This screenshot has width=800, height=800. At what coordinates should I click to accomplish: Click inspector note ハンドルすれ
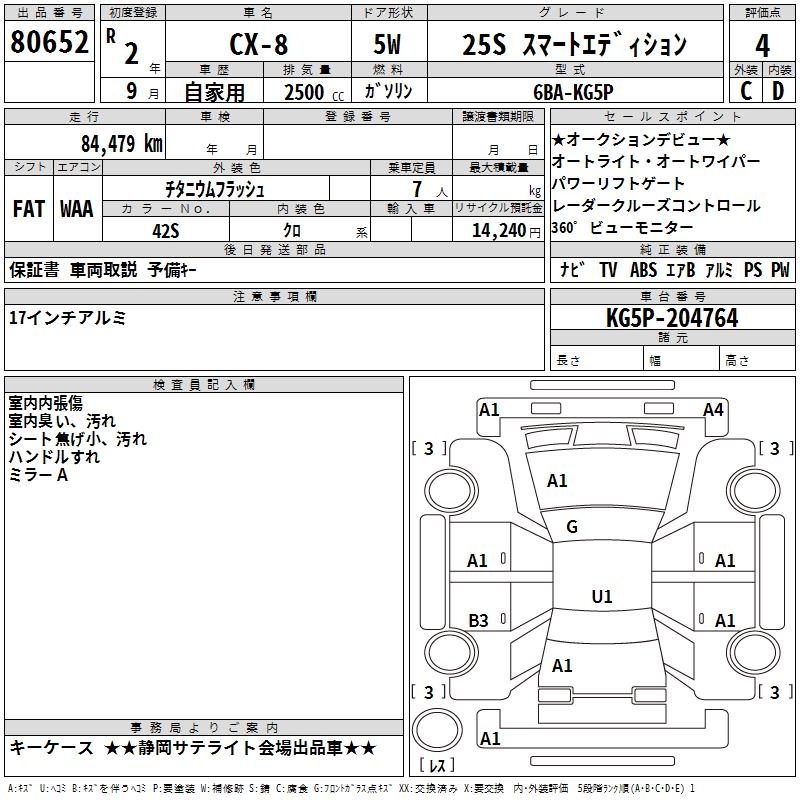pos(54,457)
